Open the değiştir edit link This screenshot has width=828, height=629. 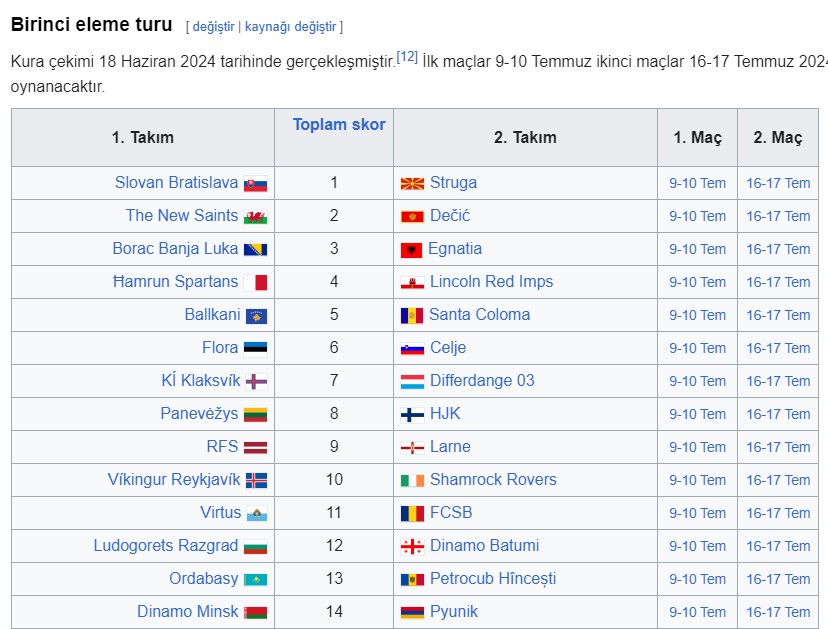tap(213, 26)
